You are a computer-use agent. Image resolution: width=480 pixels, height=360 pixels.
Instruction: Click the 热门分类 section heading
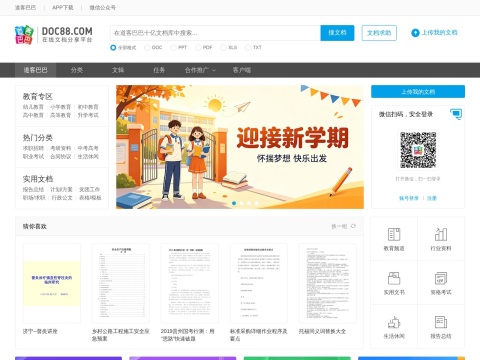[38, 138]
